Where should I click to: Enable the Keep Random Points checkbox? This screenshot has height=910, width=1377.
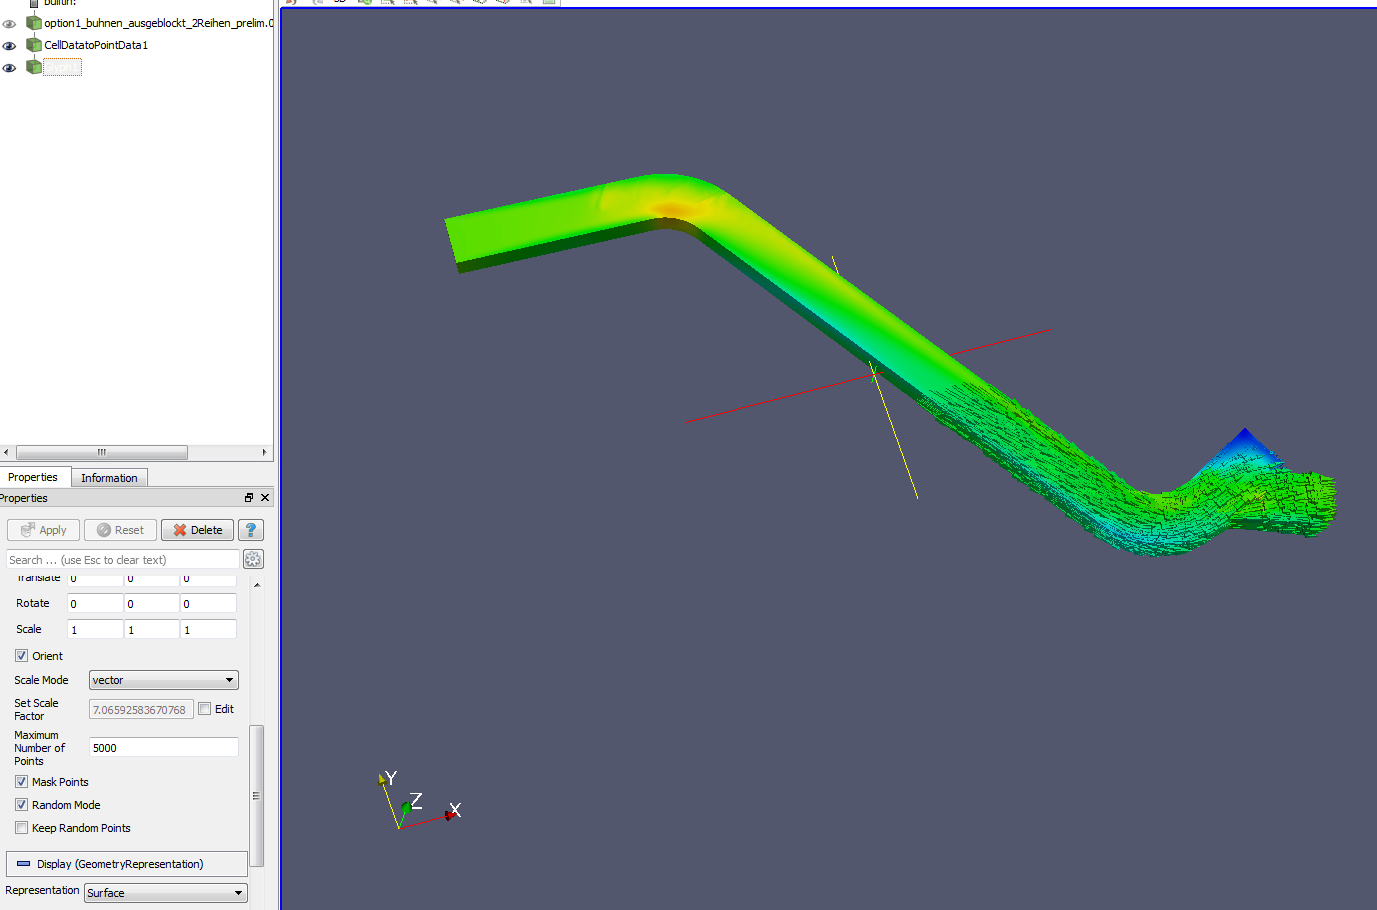[x=22, y=828]
